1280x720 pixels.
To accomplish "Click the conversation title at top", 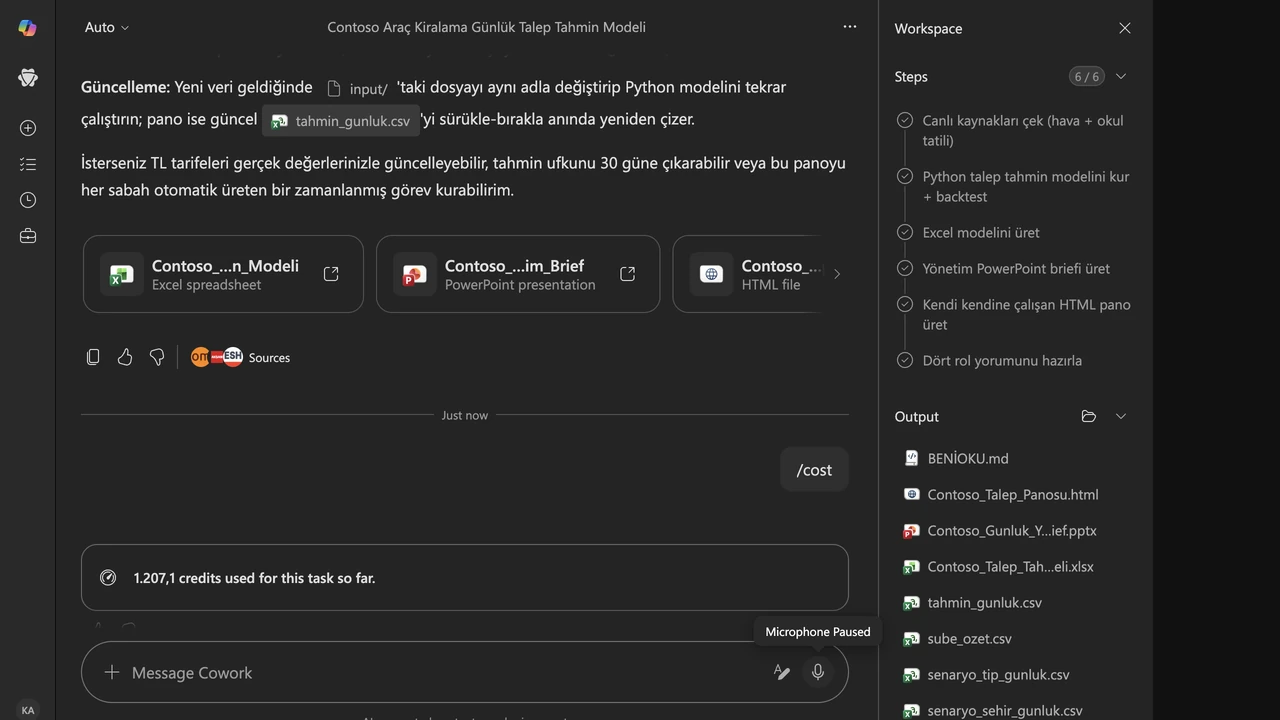I will [486, 27].
